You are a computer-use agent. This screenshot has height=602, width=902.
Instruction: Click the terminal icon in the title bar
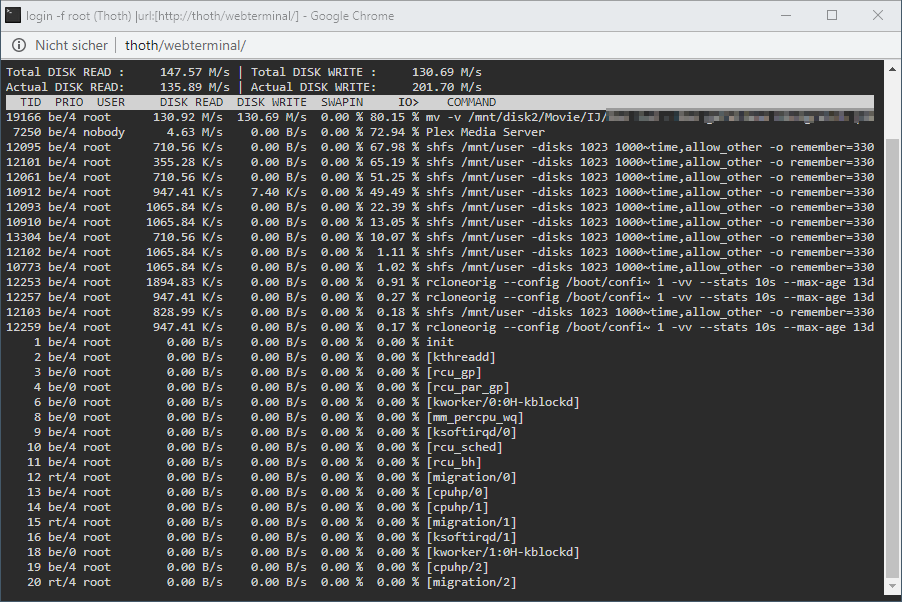tap(13, 16)
